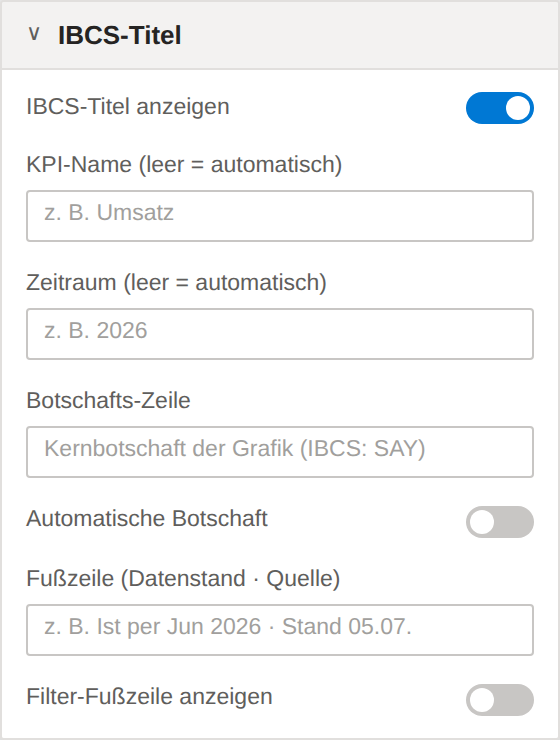Click the 'KPI-Name (leer = automatisch)' label

(184, 165)
